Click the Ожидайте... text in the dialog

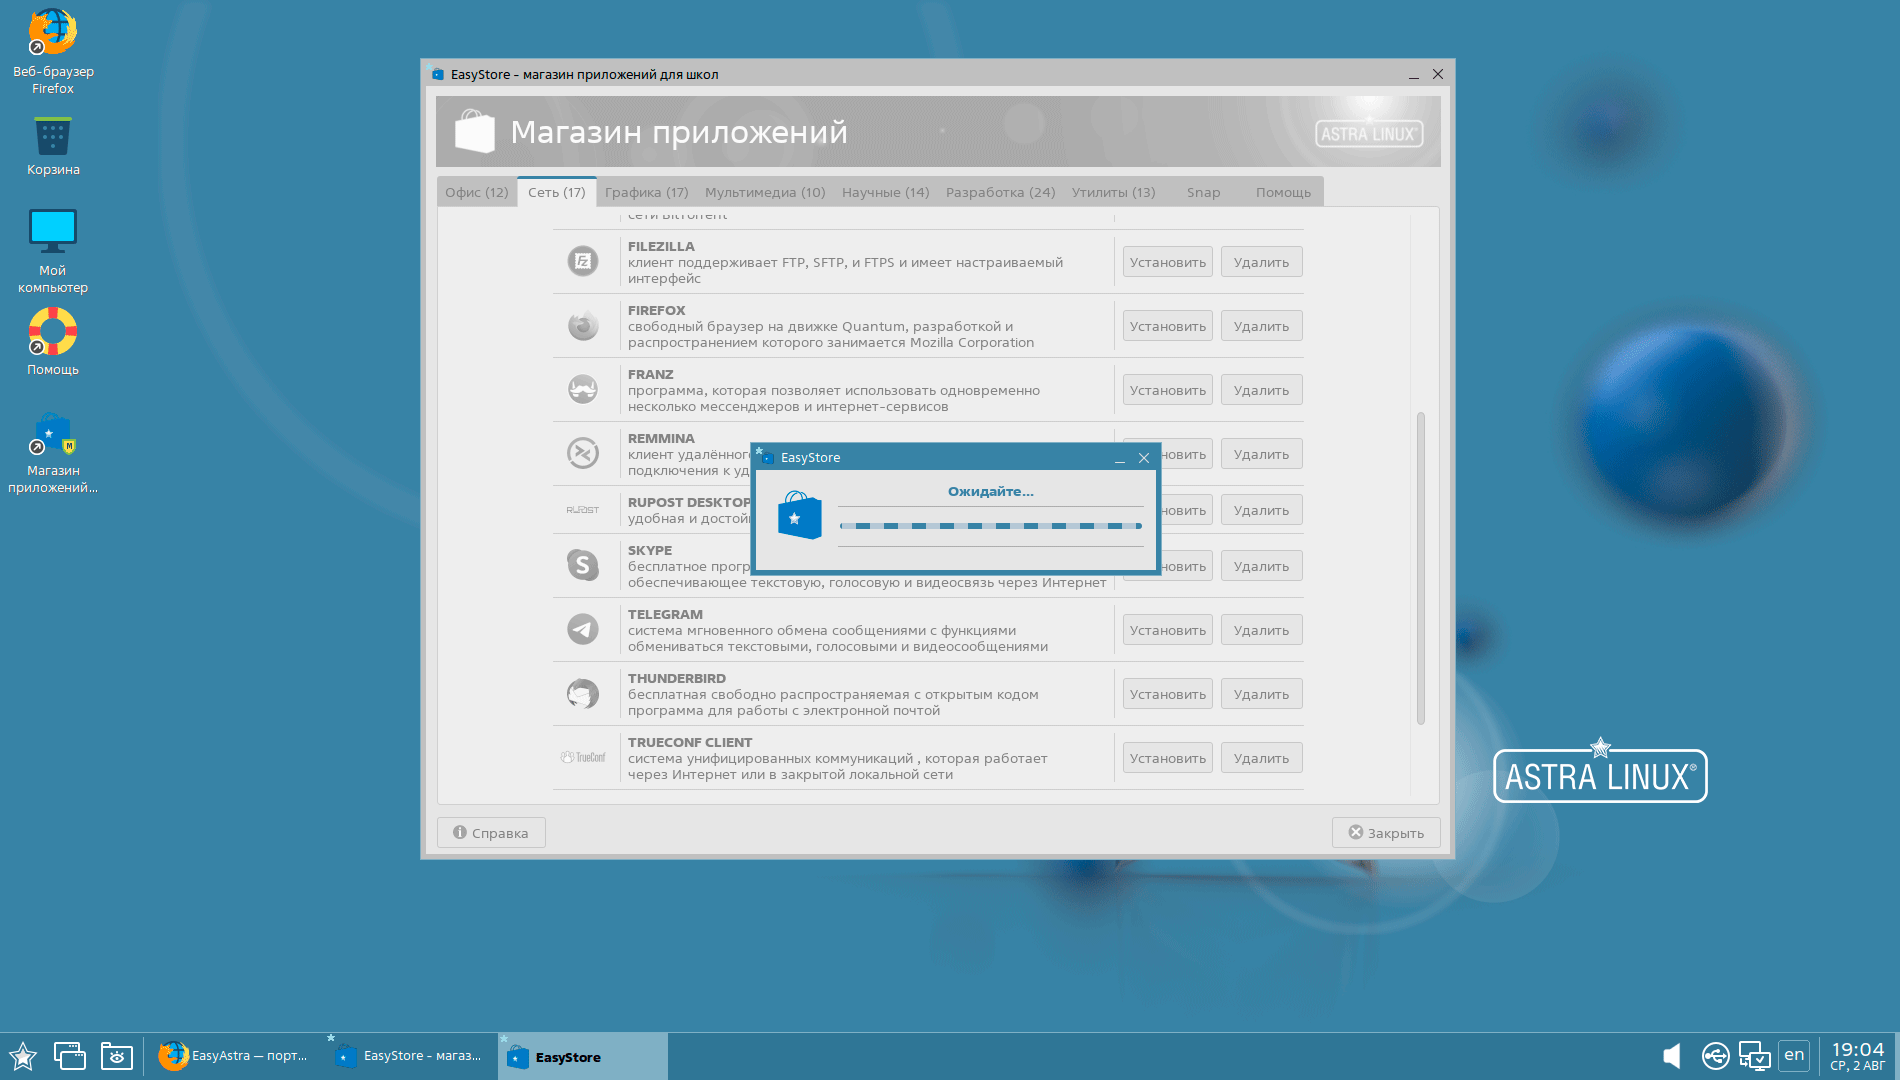[x=991, y=491]
